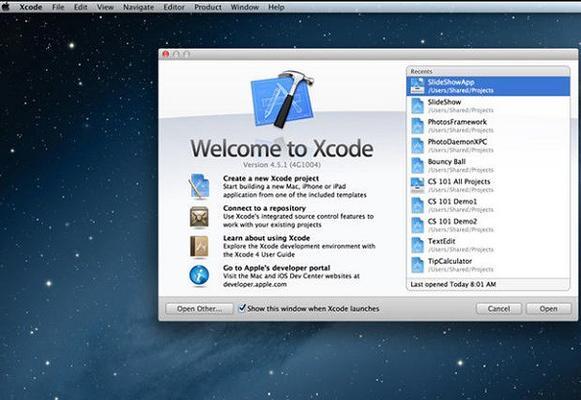This screenshot has width=581, height=400.
Task: Click the developer portal globe icon
Action: [199, 276]
